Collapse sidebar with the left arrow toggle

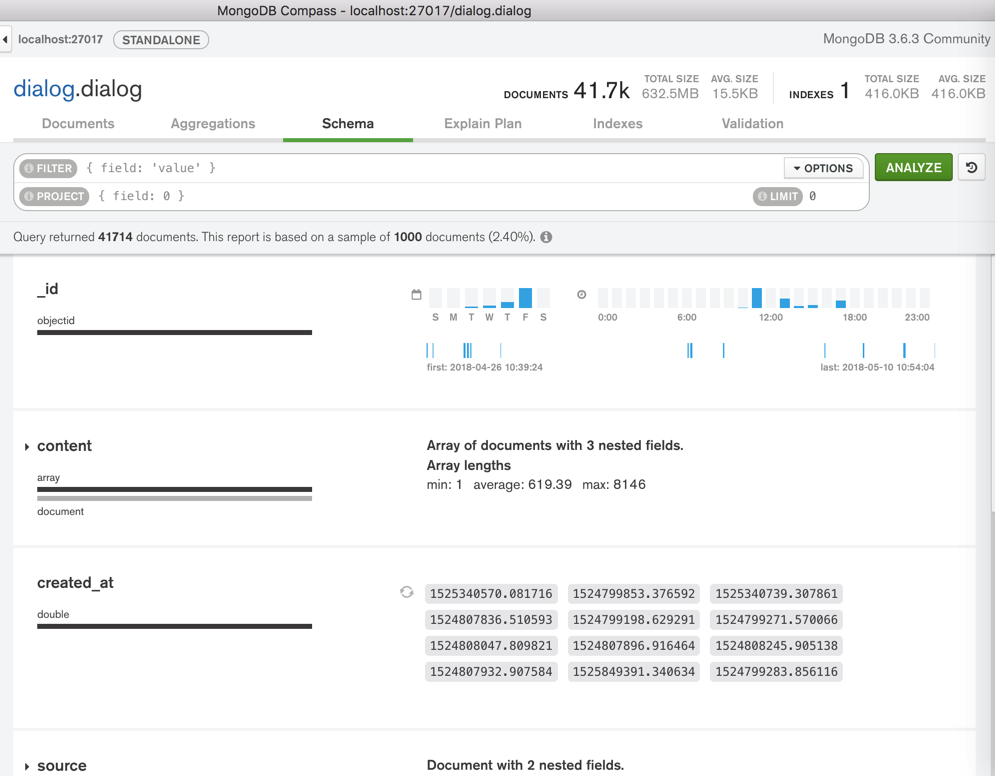[5, 39]
